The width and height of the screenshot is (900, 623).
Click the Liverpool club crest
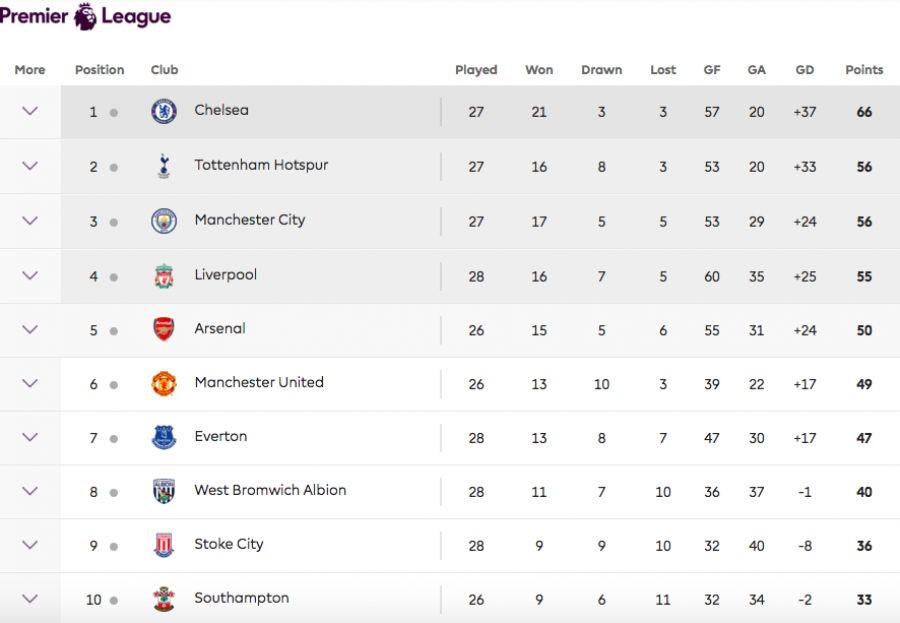(164, 275)
